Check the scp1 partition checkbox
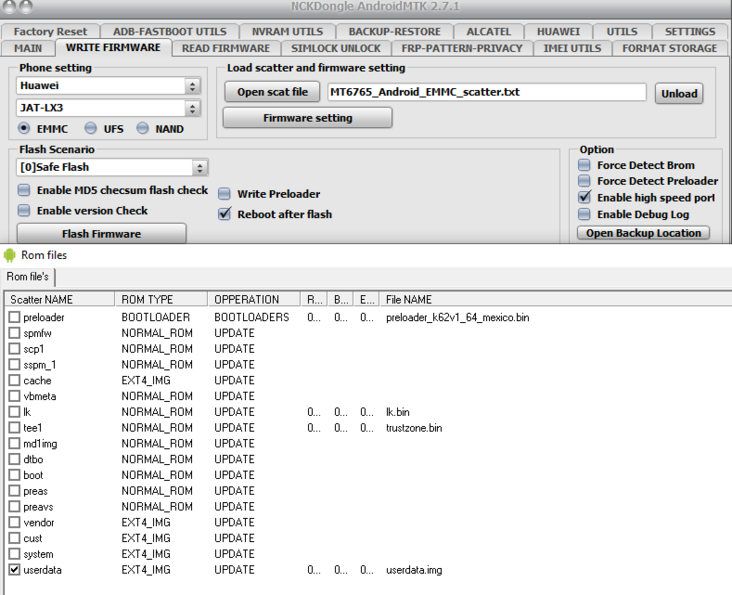Screen dimensions: 732x595 (x=14, y=349)
